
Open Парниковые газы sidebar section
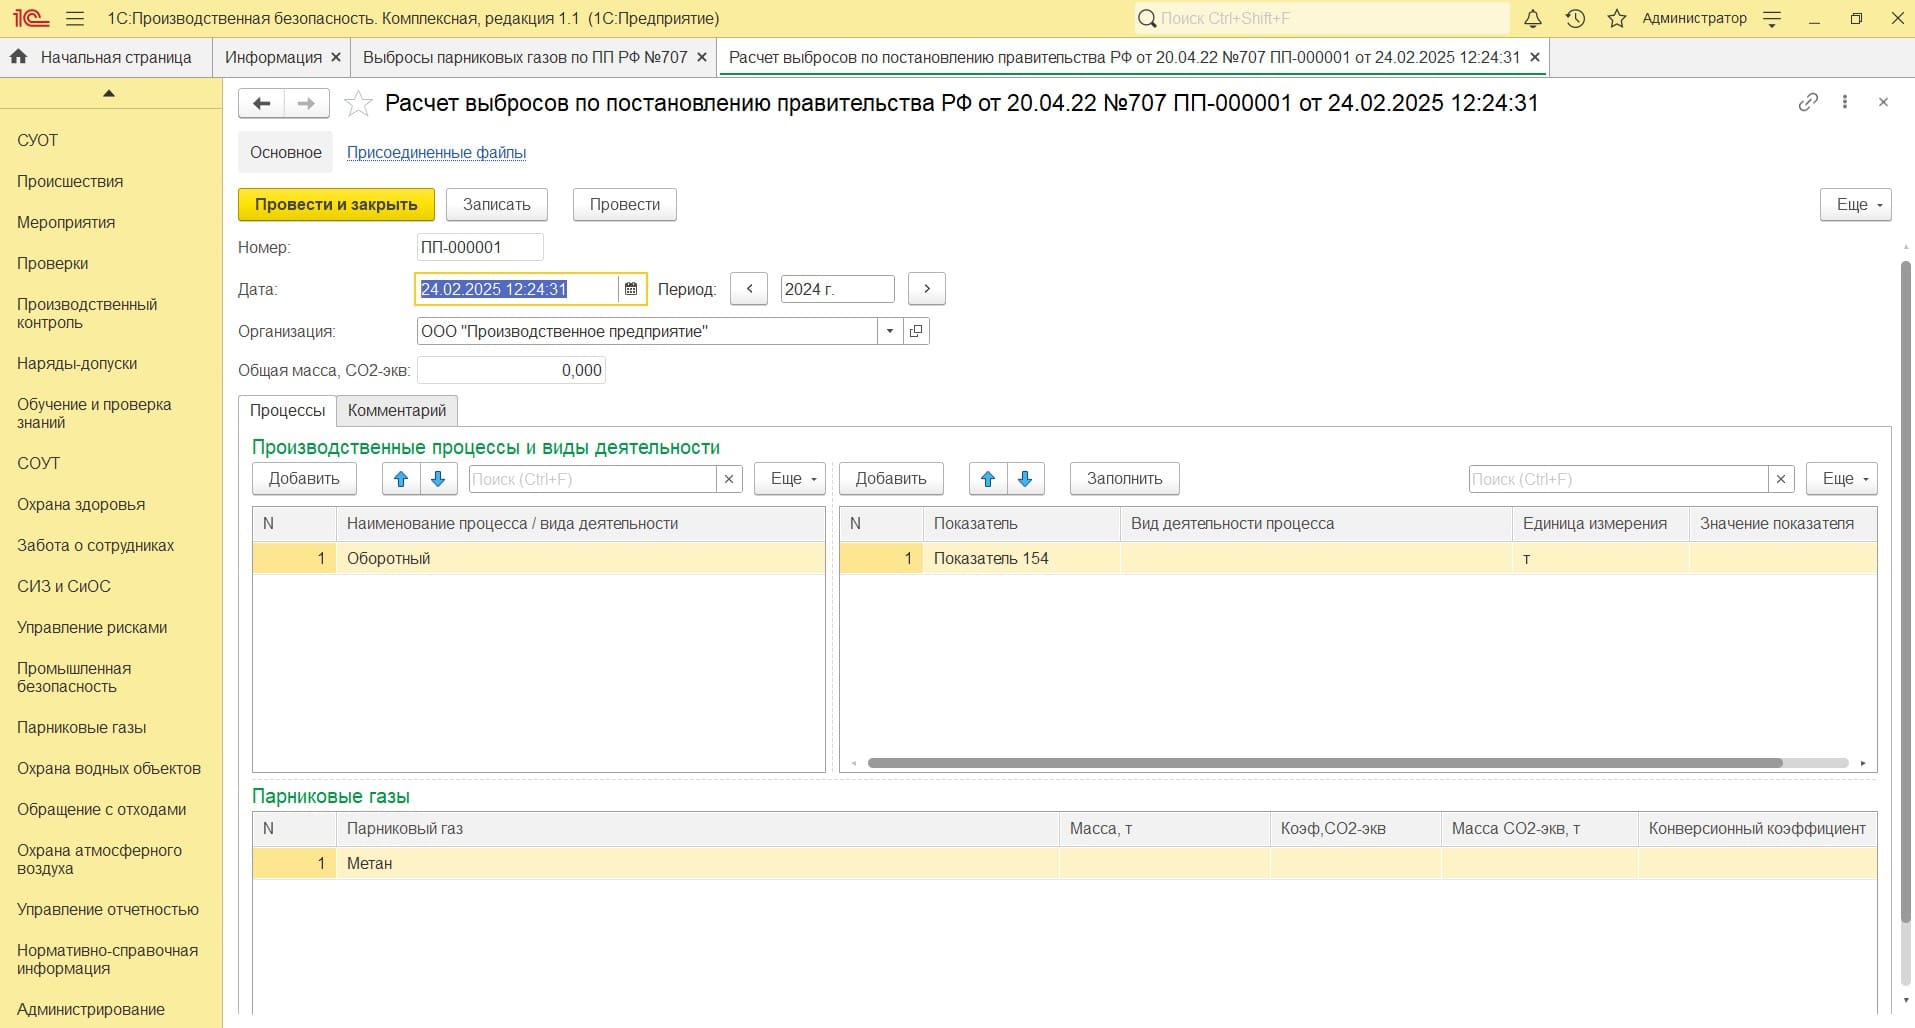[81, 727]
